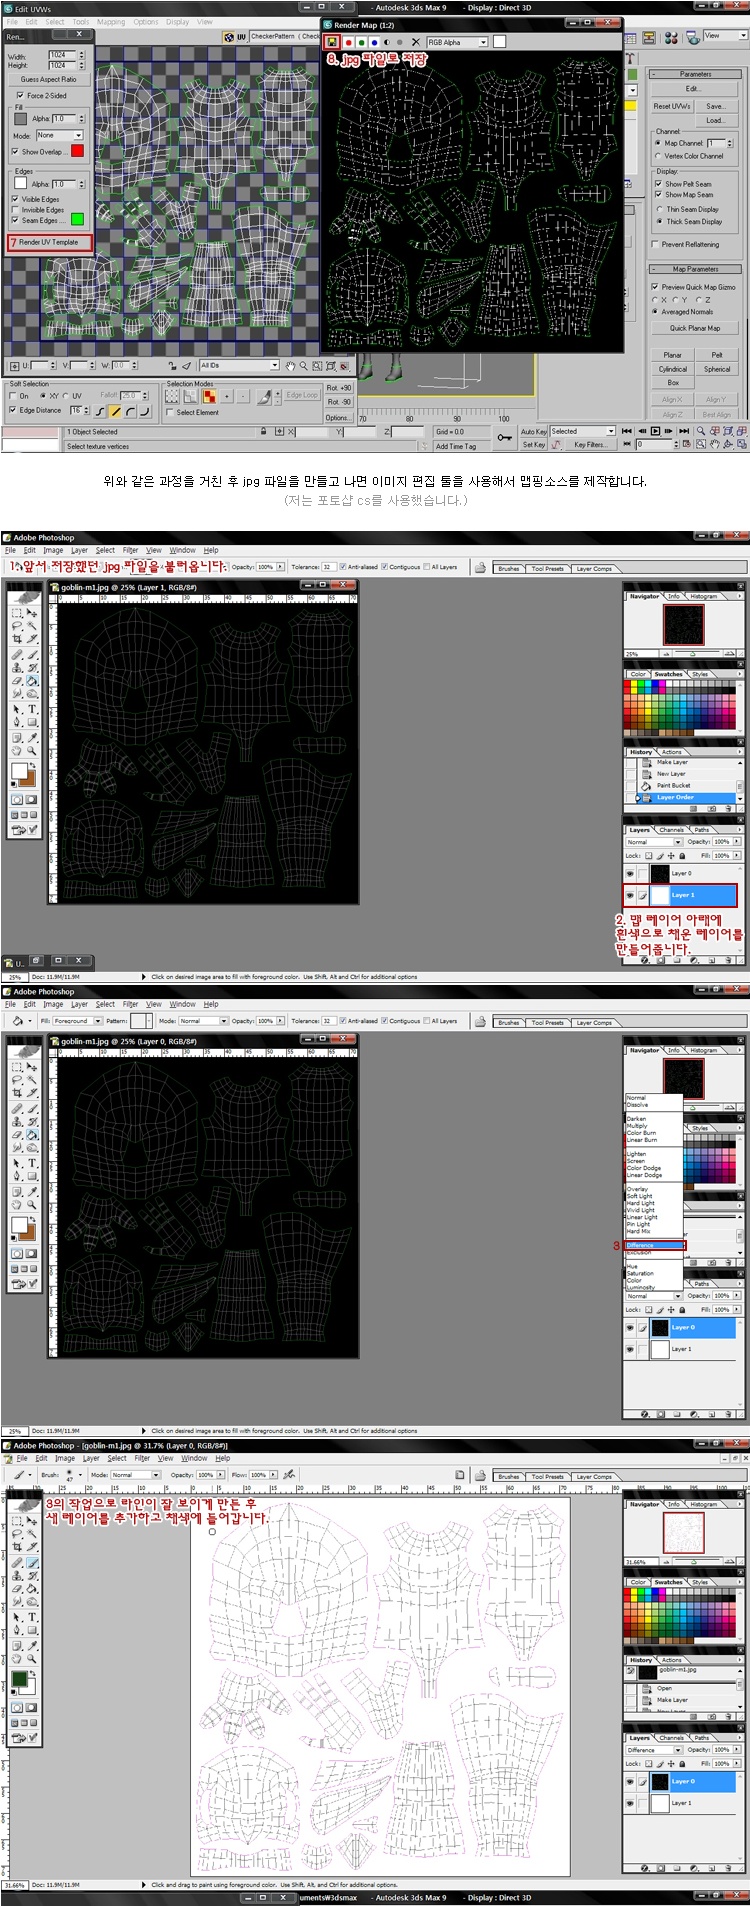Switch to Styles tab in first Photoshop window

point(700,674)
